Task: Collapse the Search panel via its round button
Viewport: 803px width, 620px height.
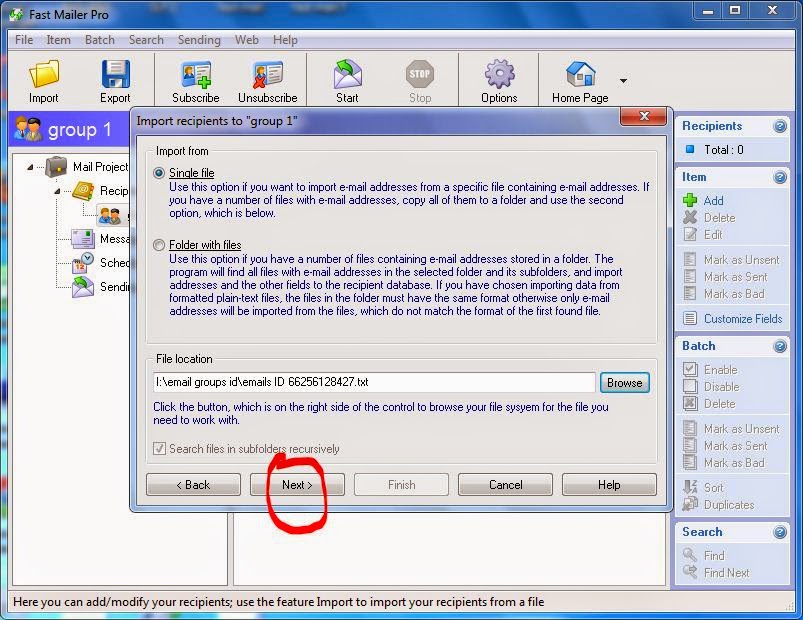Action: click(779, 532)
